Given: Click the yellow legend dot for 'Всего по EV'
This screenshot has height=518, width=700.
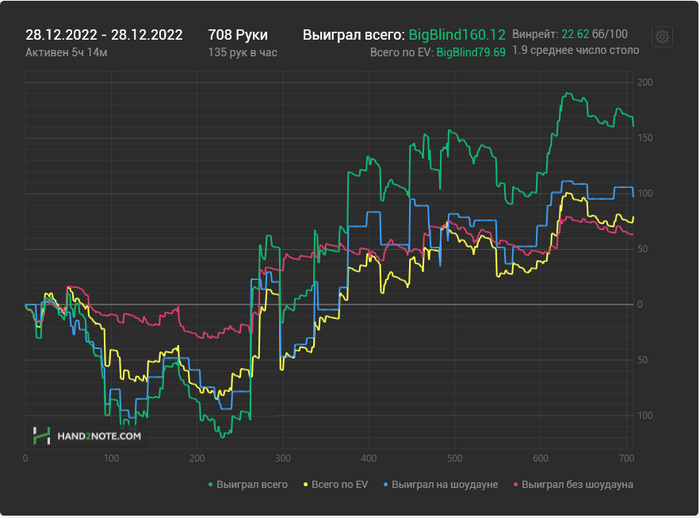Looking at the screenshot, I should coord(306,485).
